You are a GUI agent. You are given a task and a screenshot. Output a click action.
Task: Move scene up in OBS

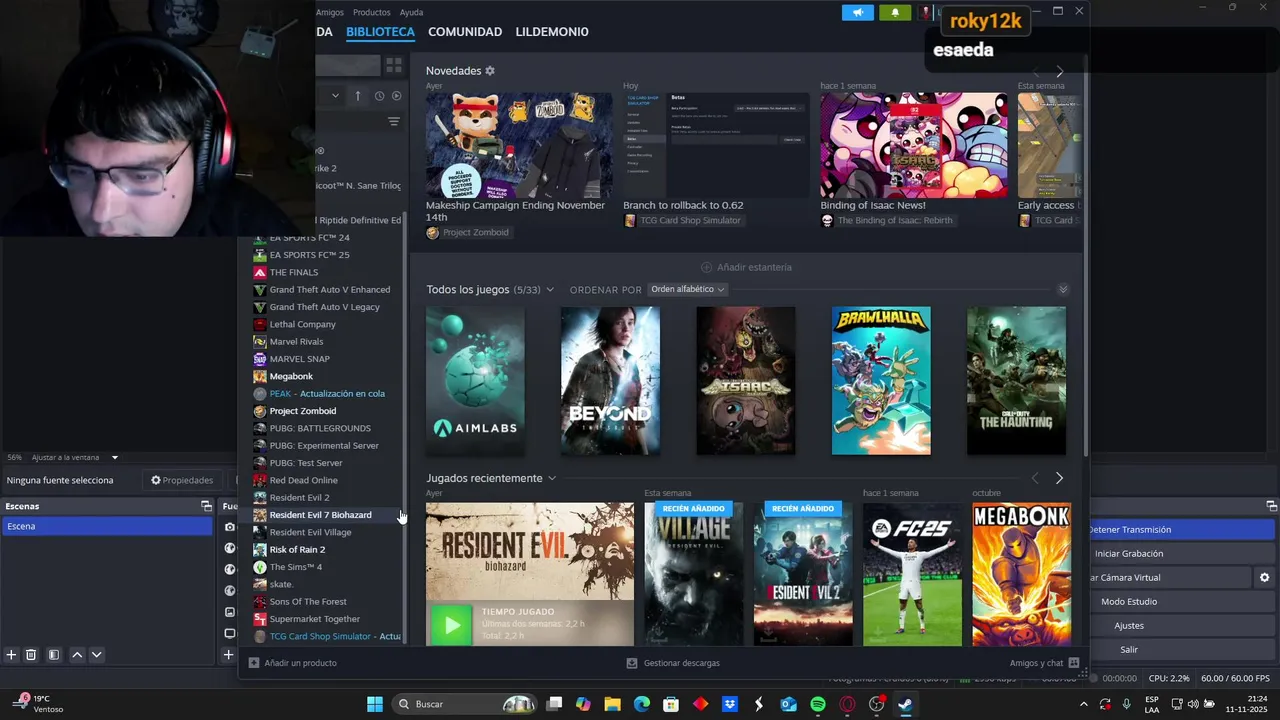pyautogui.click(x=77, y=655)
